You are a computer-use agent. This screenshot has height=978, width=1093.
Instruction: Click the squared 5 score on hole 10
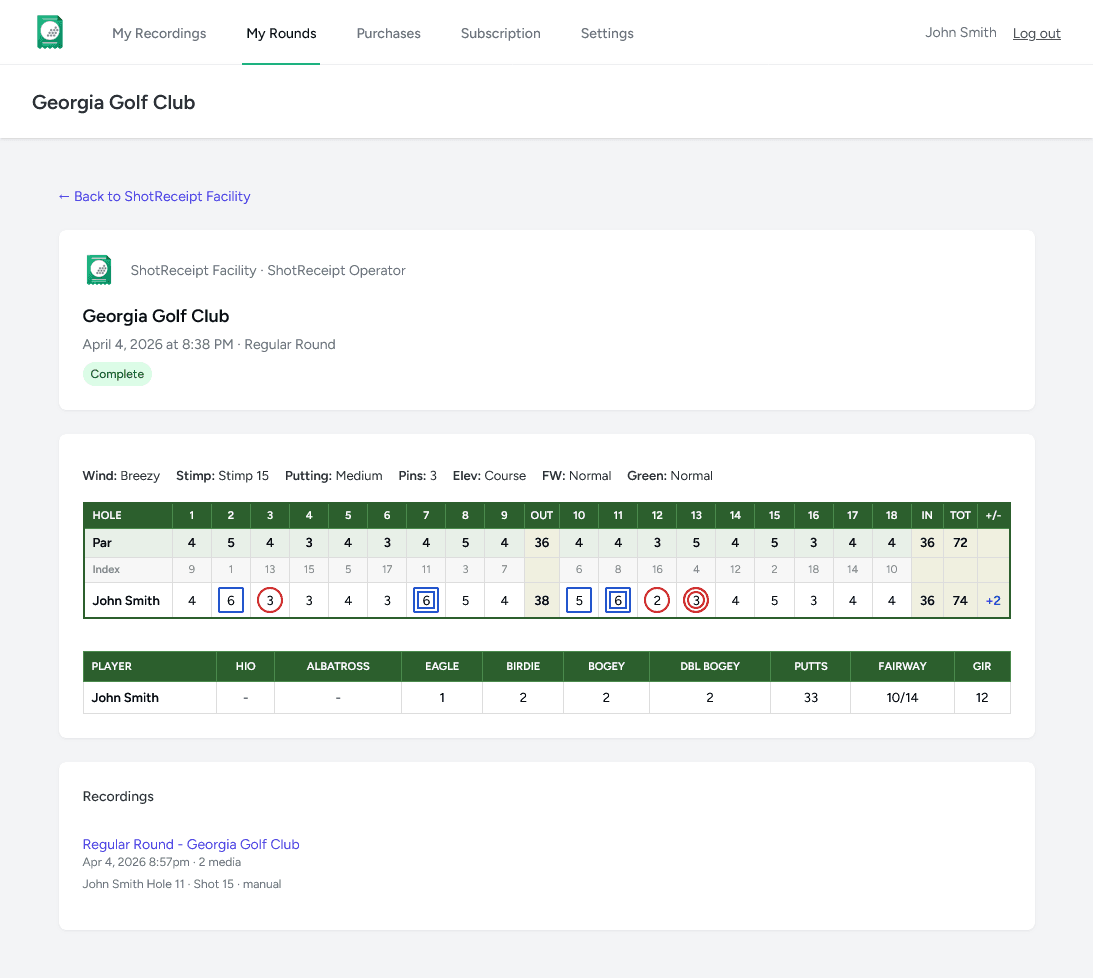pos(578,600)
